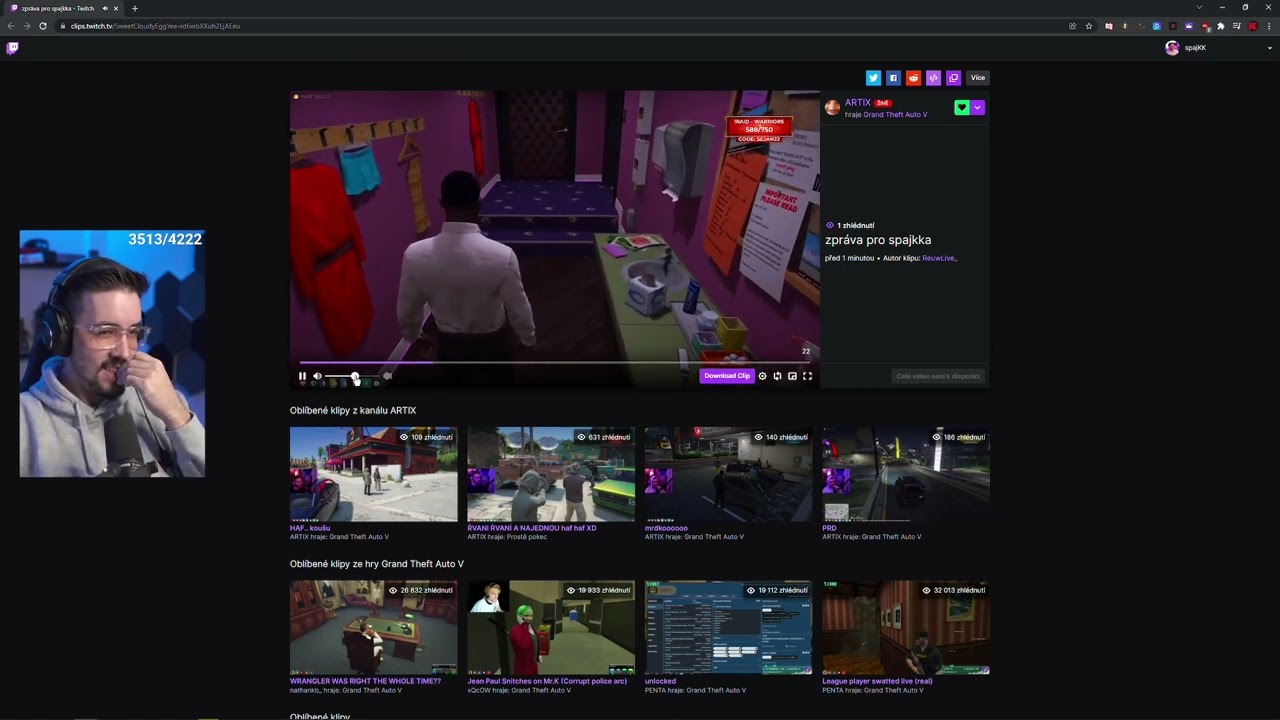This screenshot has width=1280, height=720.
Task: Click the ARTIX channel avatar
Action: click(832, 108)
